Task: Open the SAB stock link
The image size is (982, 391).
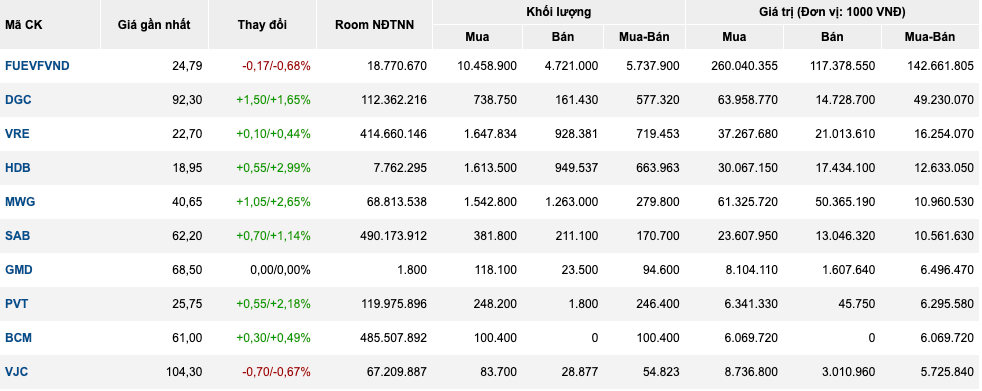Action: tap(18, 236)
